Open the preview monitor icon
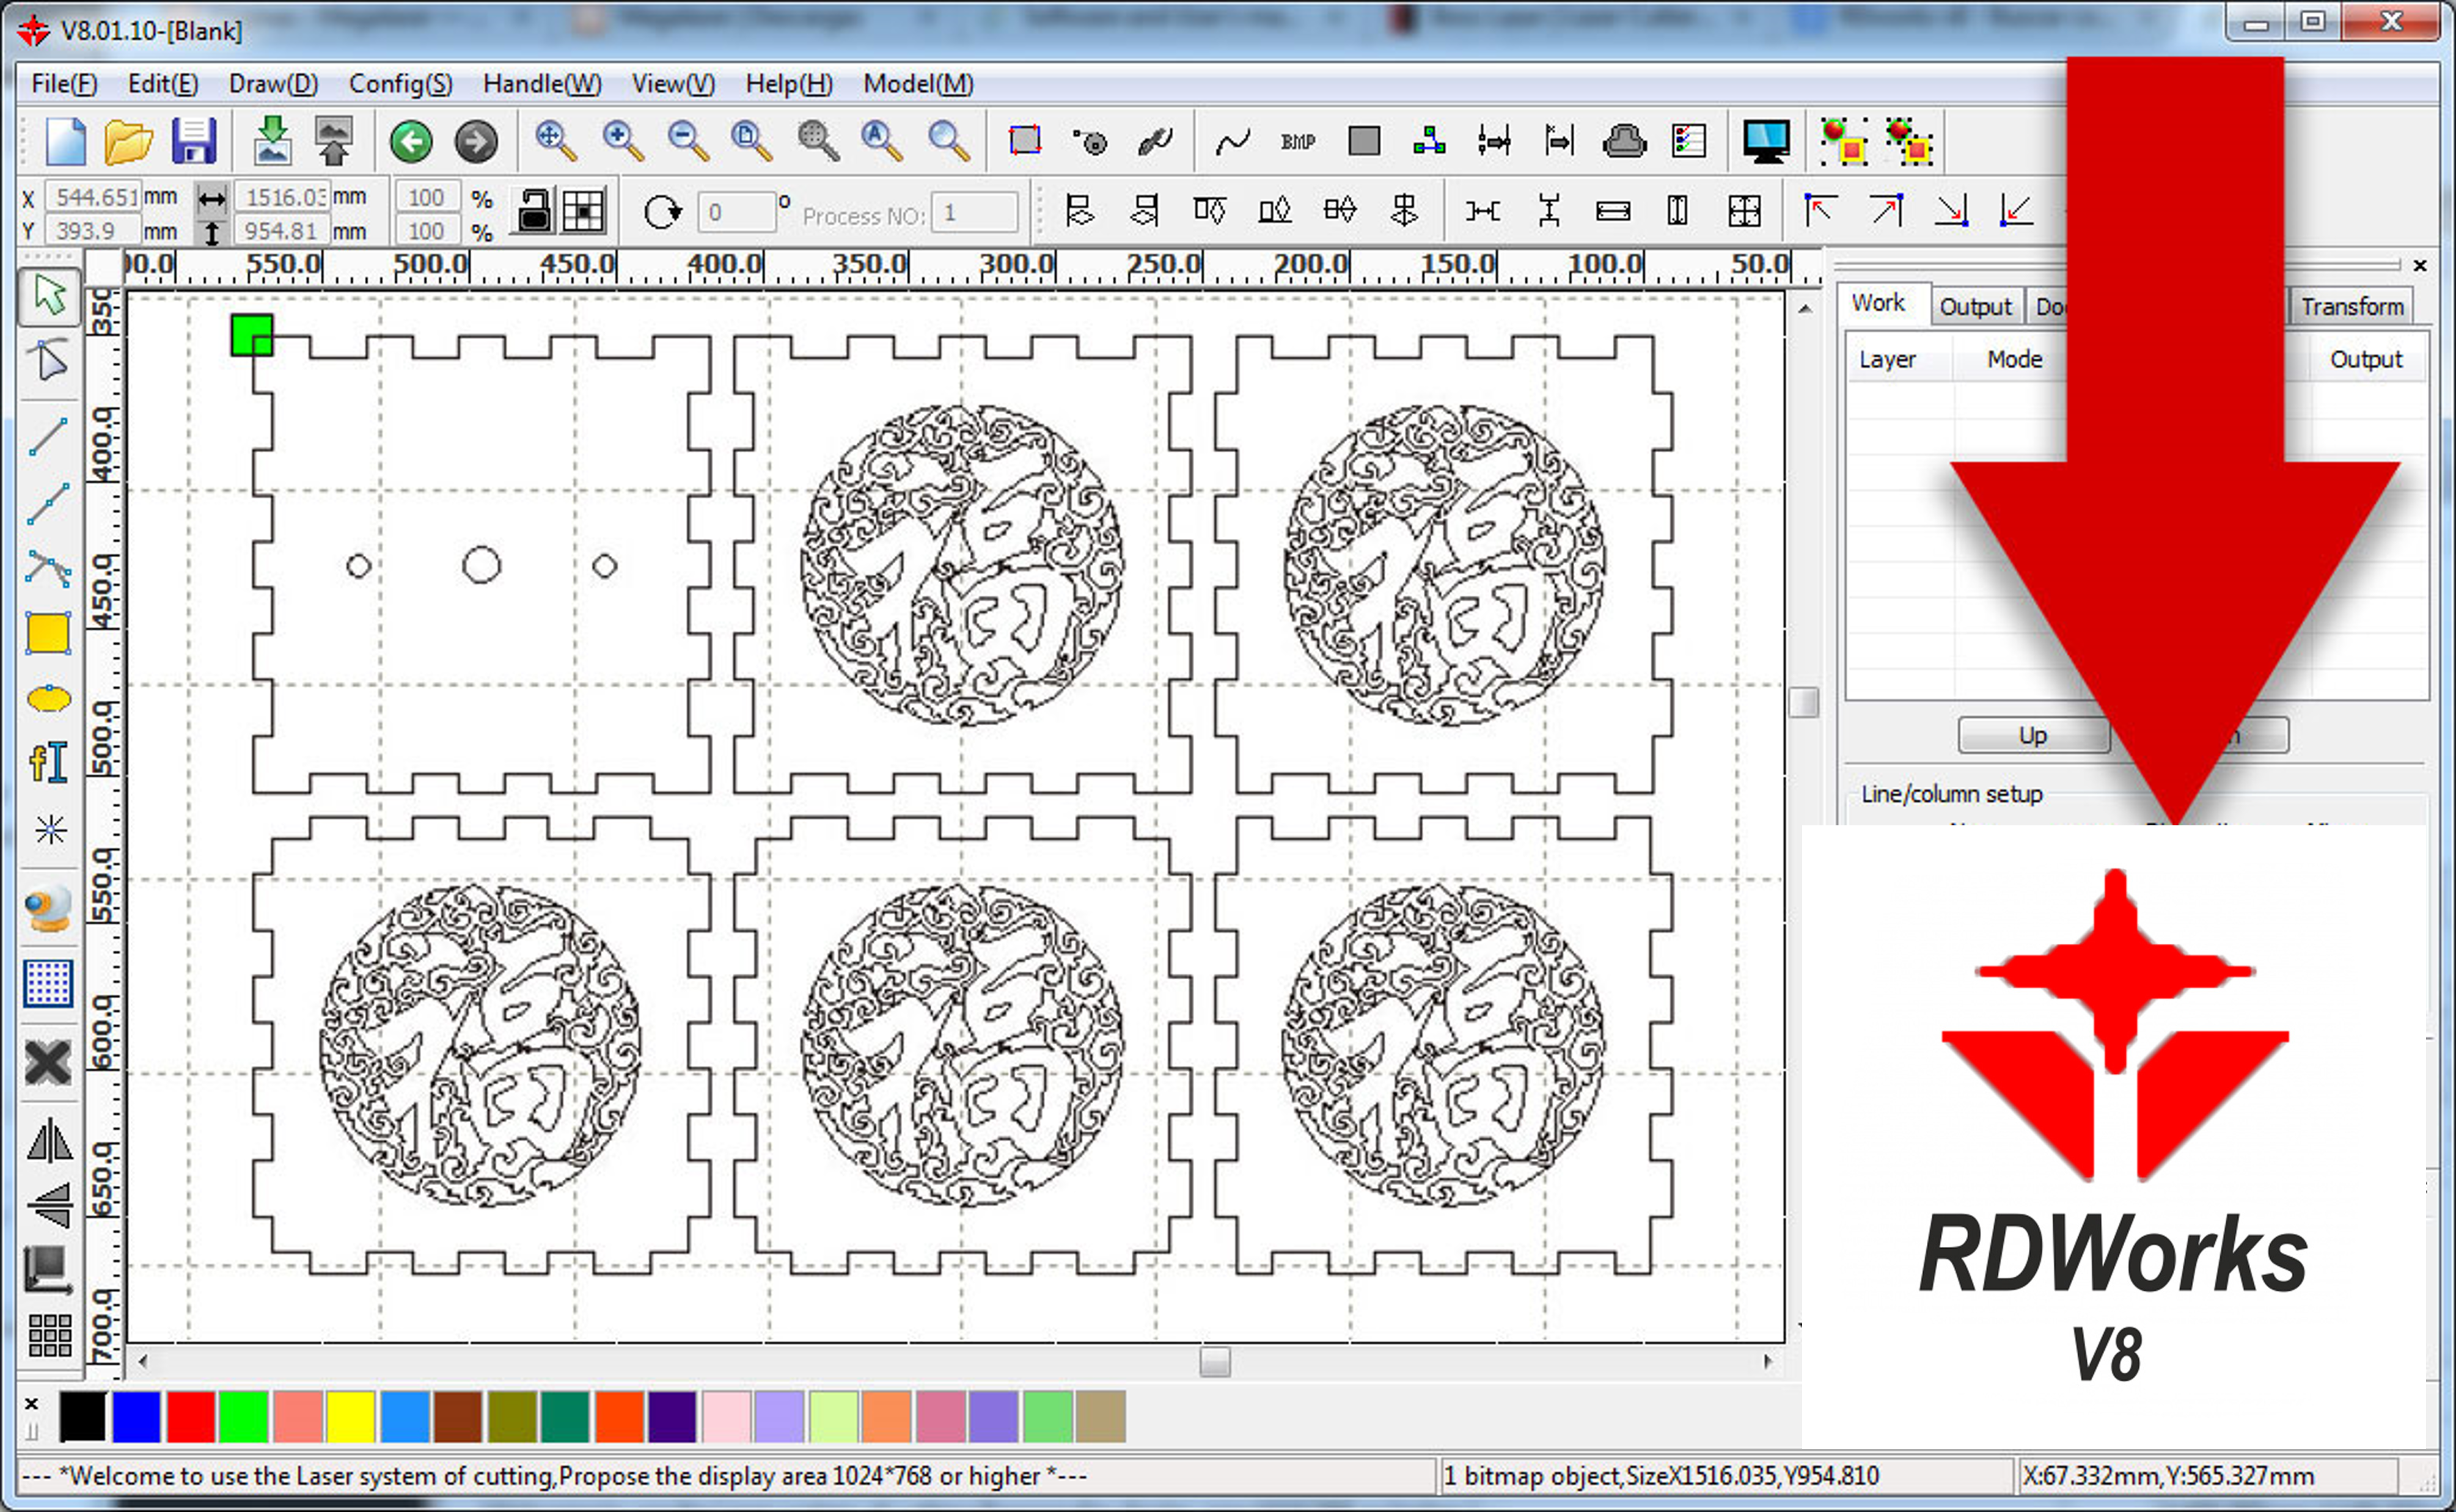This screenshot has width=2456, height=1512. [x=1765, y=142]
